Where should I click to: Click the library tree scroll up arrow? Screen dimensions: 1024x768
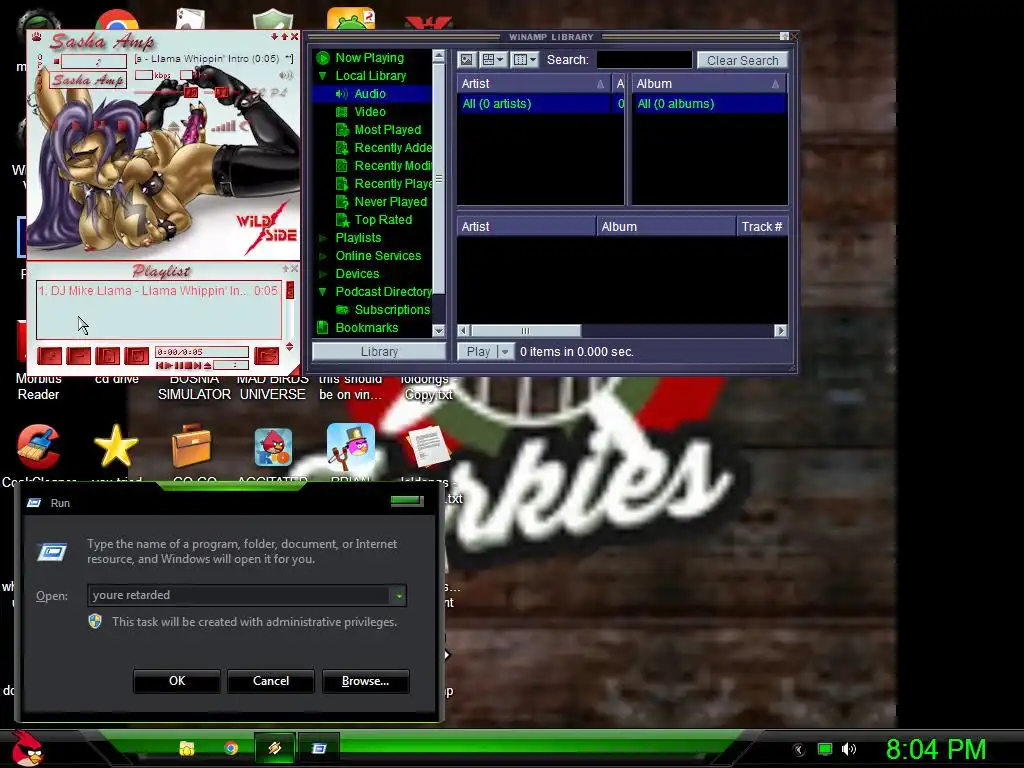439,56
